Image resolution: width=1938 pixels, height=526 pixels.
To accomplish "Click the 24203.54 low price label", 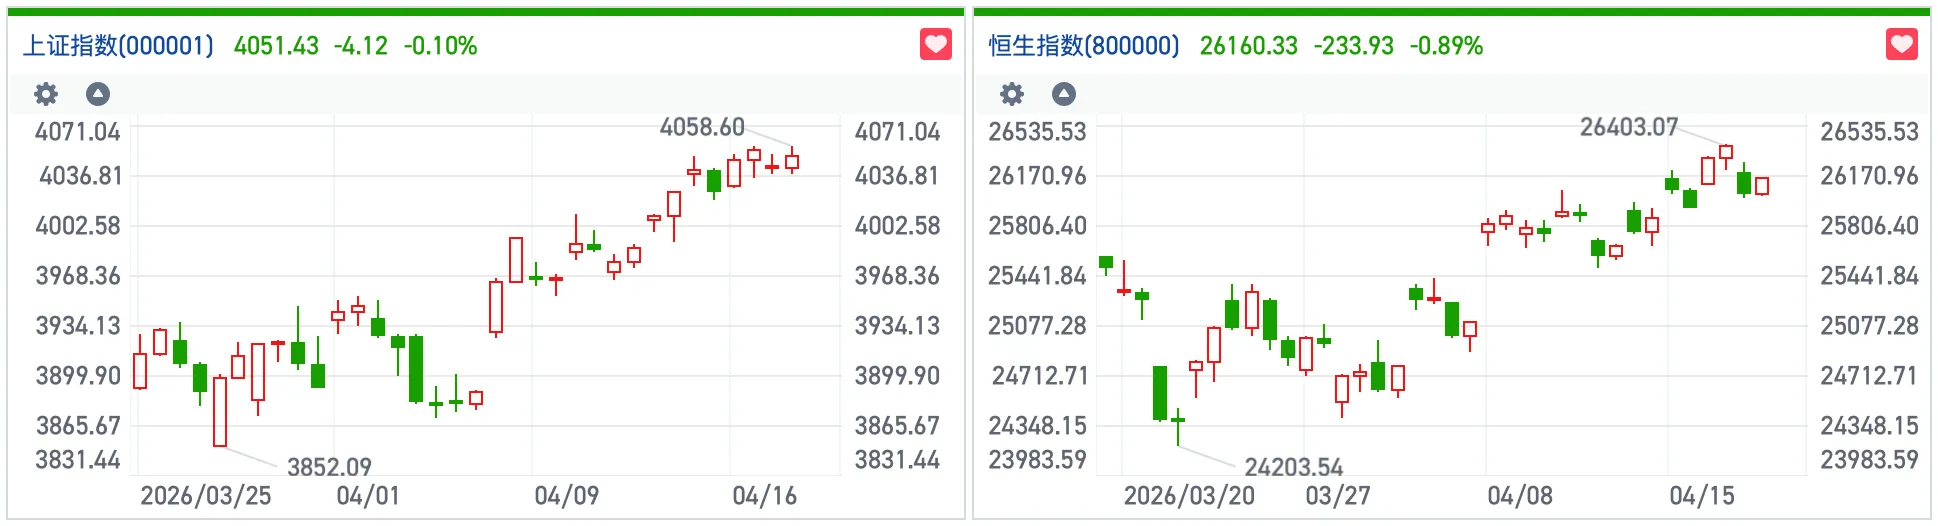I will (x=1293, y=467).
